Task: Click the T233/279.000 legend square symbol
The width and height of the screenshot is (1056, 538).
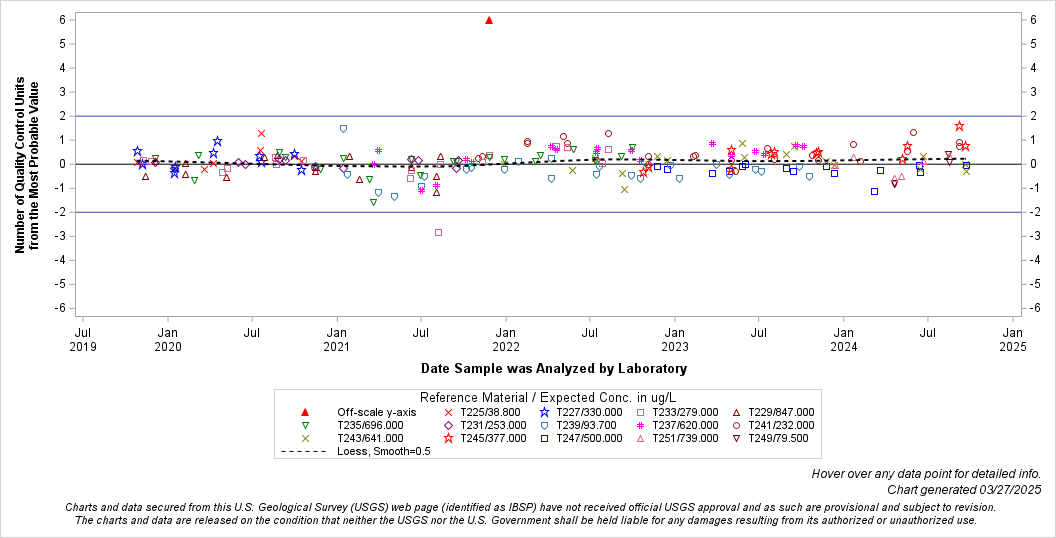Action: pyautogui.click(x=640, y=412)
